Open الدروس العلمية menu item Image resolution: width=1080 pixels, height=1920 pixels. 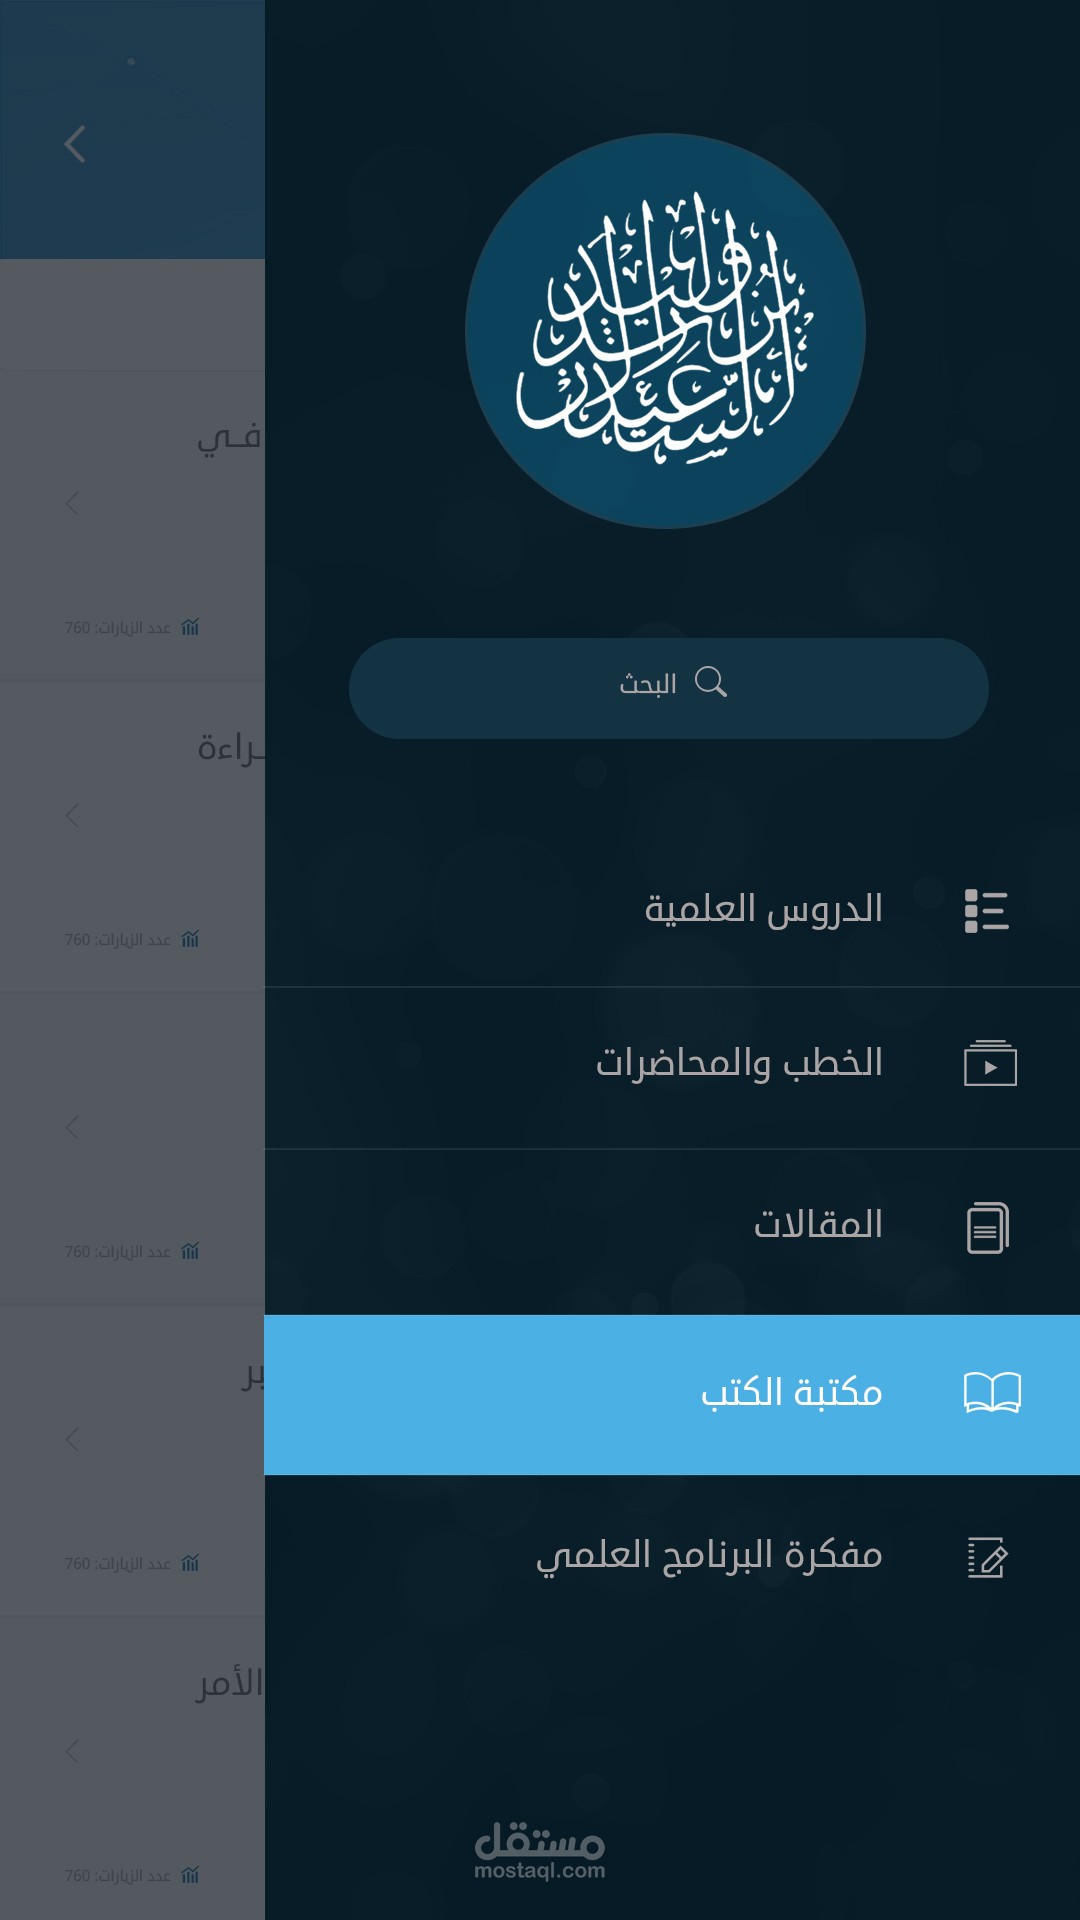click(672, 910)
